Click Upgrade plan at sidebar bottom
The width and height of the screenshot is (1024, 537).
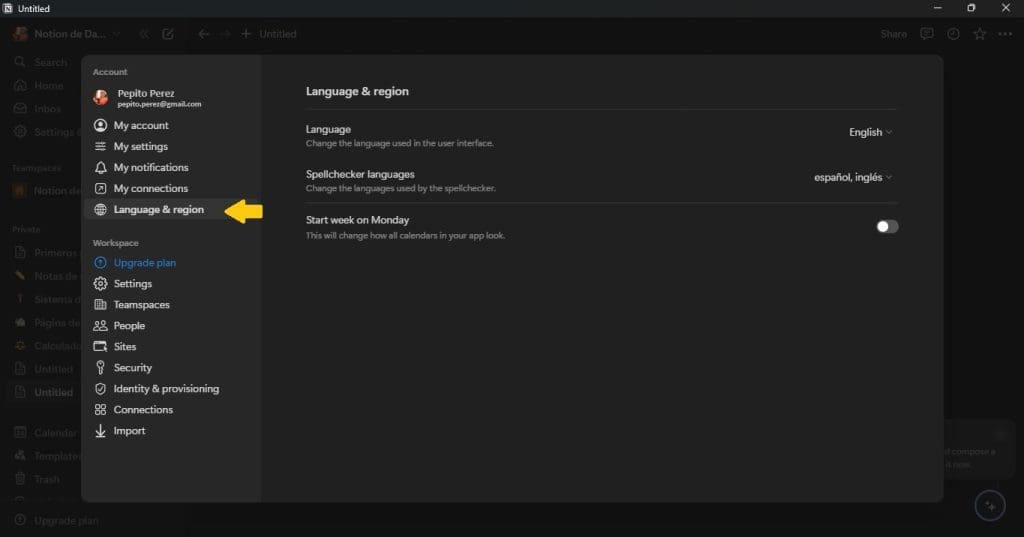(x=57, y=521)
